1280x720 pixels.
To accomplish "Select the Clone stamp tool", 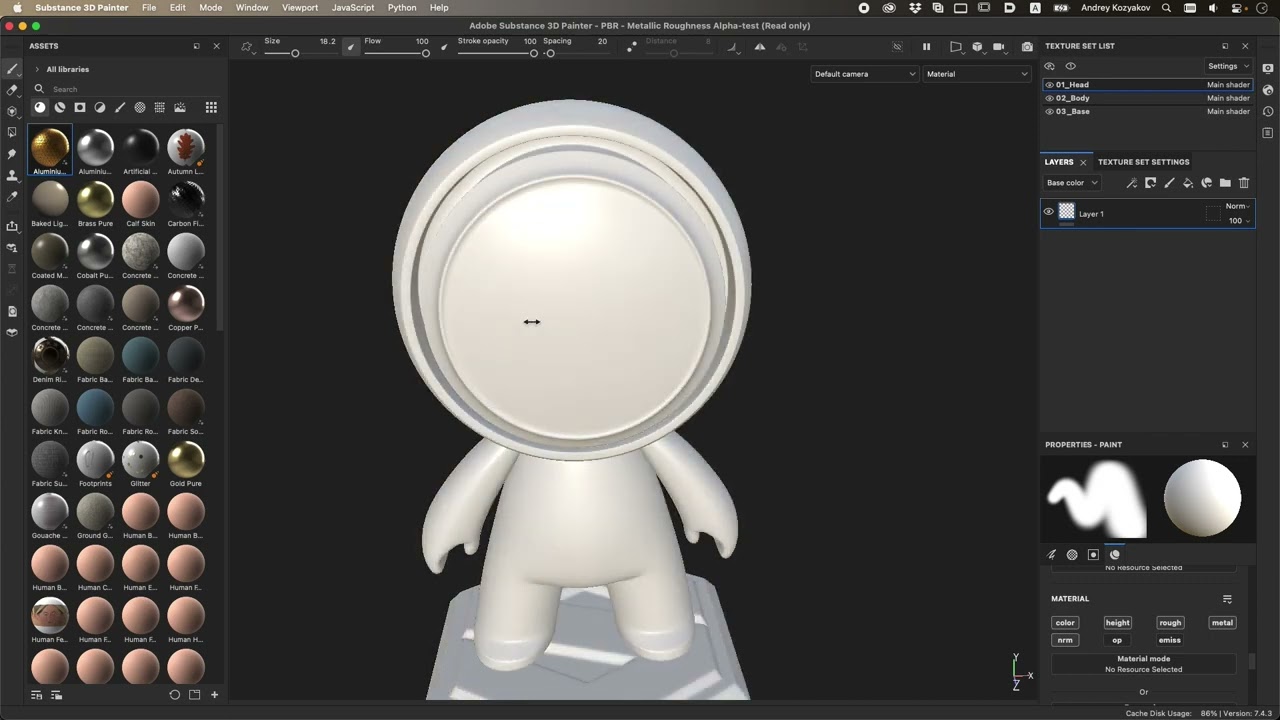I will tap(12, 175).
